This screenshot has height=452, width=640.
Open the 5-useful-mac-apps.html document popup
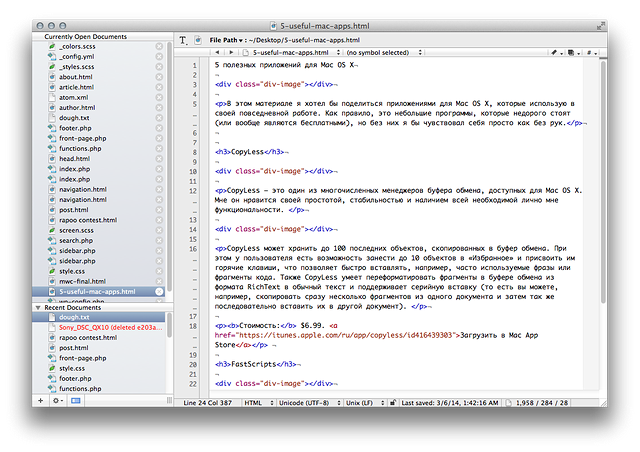coord(291,52)
